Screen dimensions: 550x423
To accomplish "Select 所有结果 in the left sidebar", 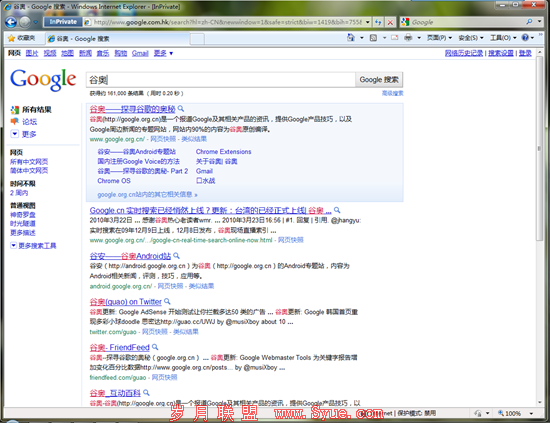I will coord(36,110).
